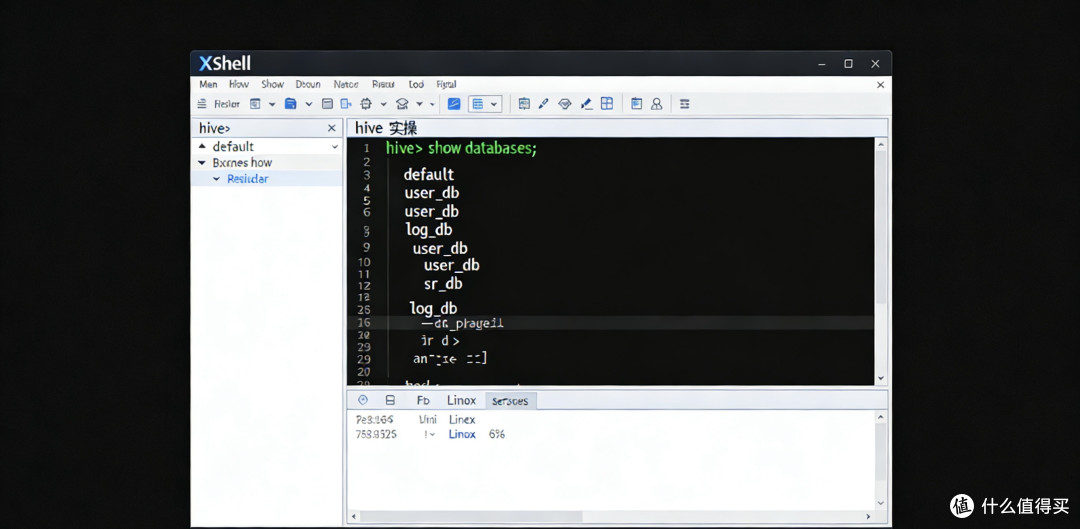Click the 6% value in bottom list

pos(497,435)
